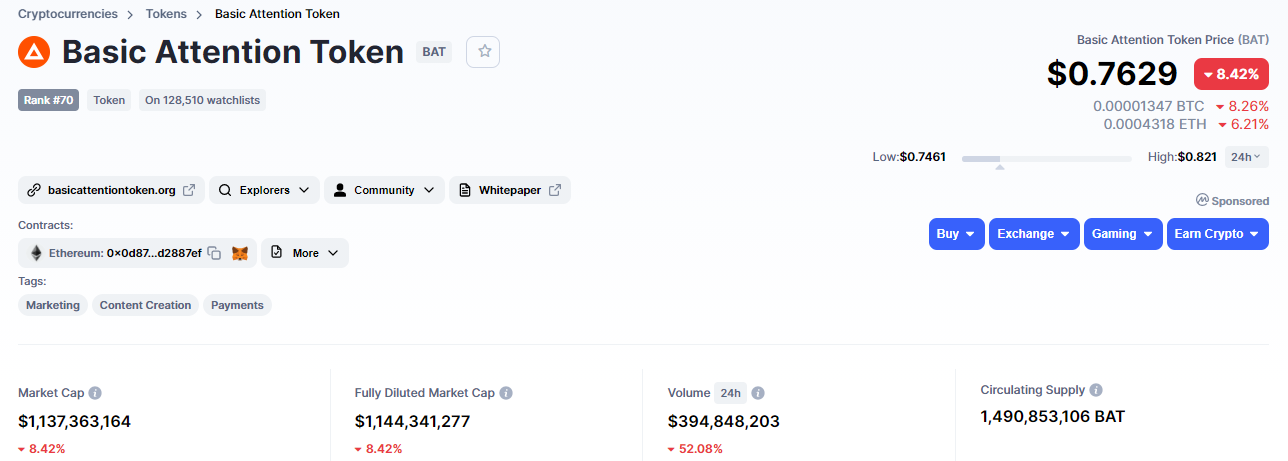This screenshot has height=461, width=1288.
Task: Copy the Ethereum contract address
Action: point(214,254)
